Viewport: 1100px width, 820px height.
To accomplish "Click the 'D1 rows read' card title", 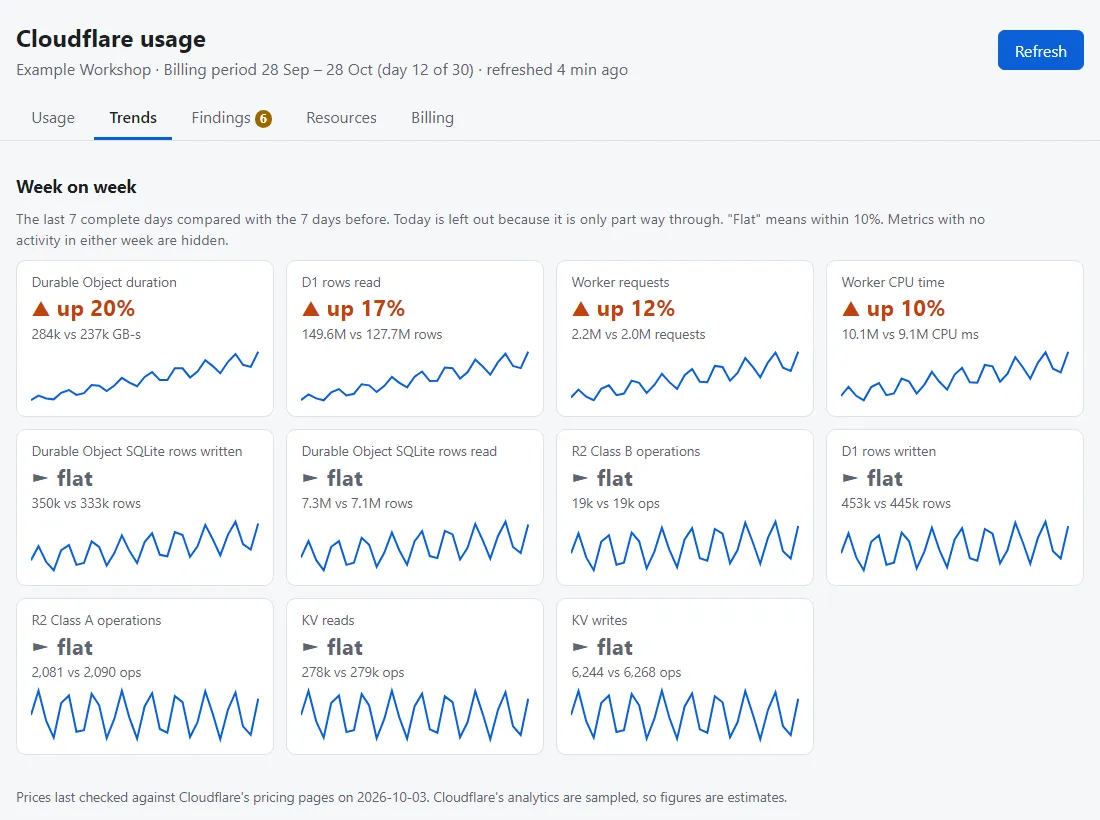I will [341, 282].
